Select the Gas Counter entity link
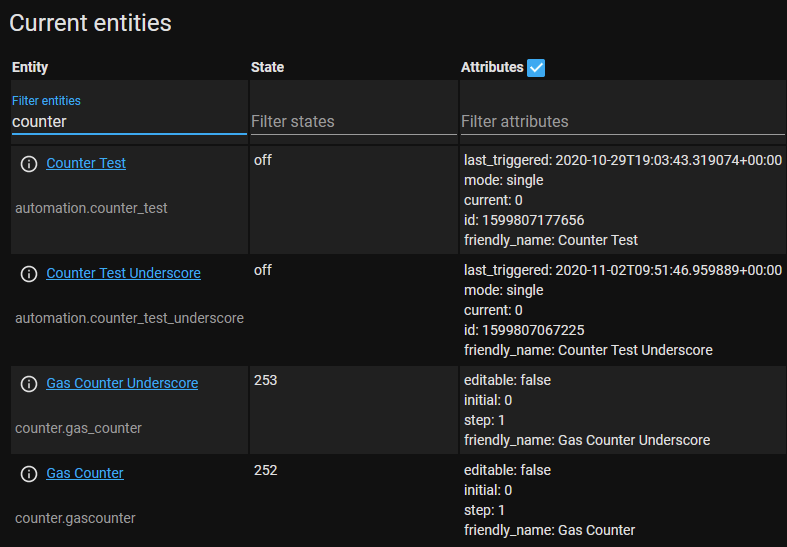Viewport: 787px width, 547px height. tap(85, 473)
